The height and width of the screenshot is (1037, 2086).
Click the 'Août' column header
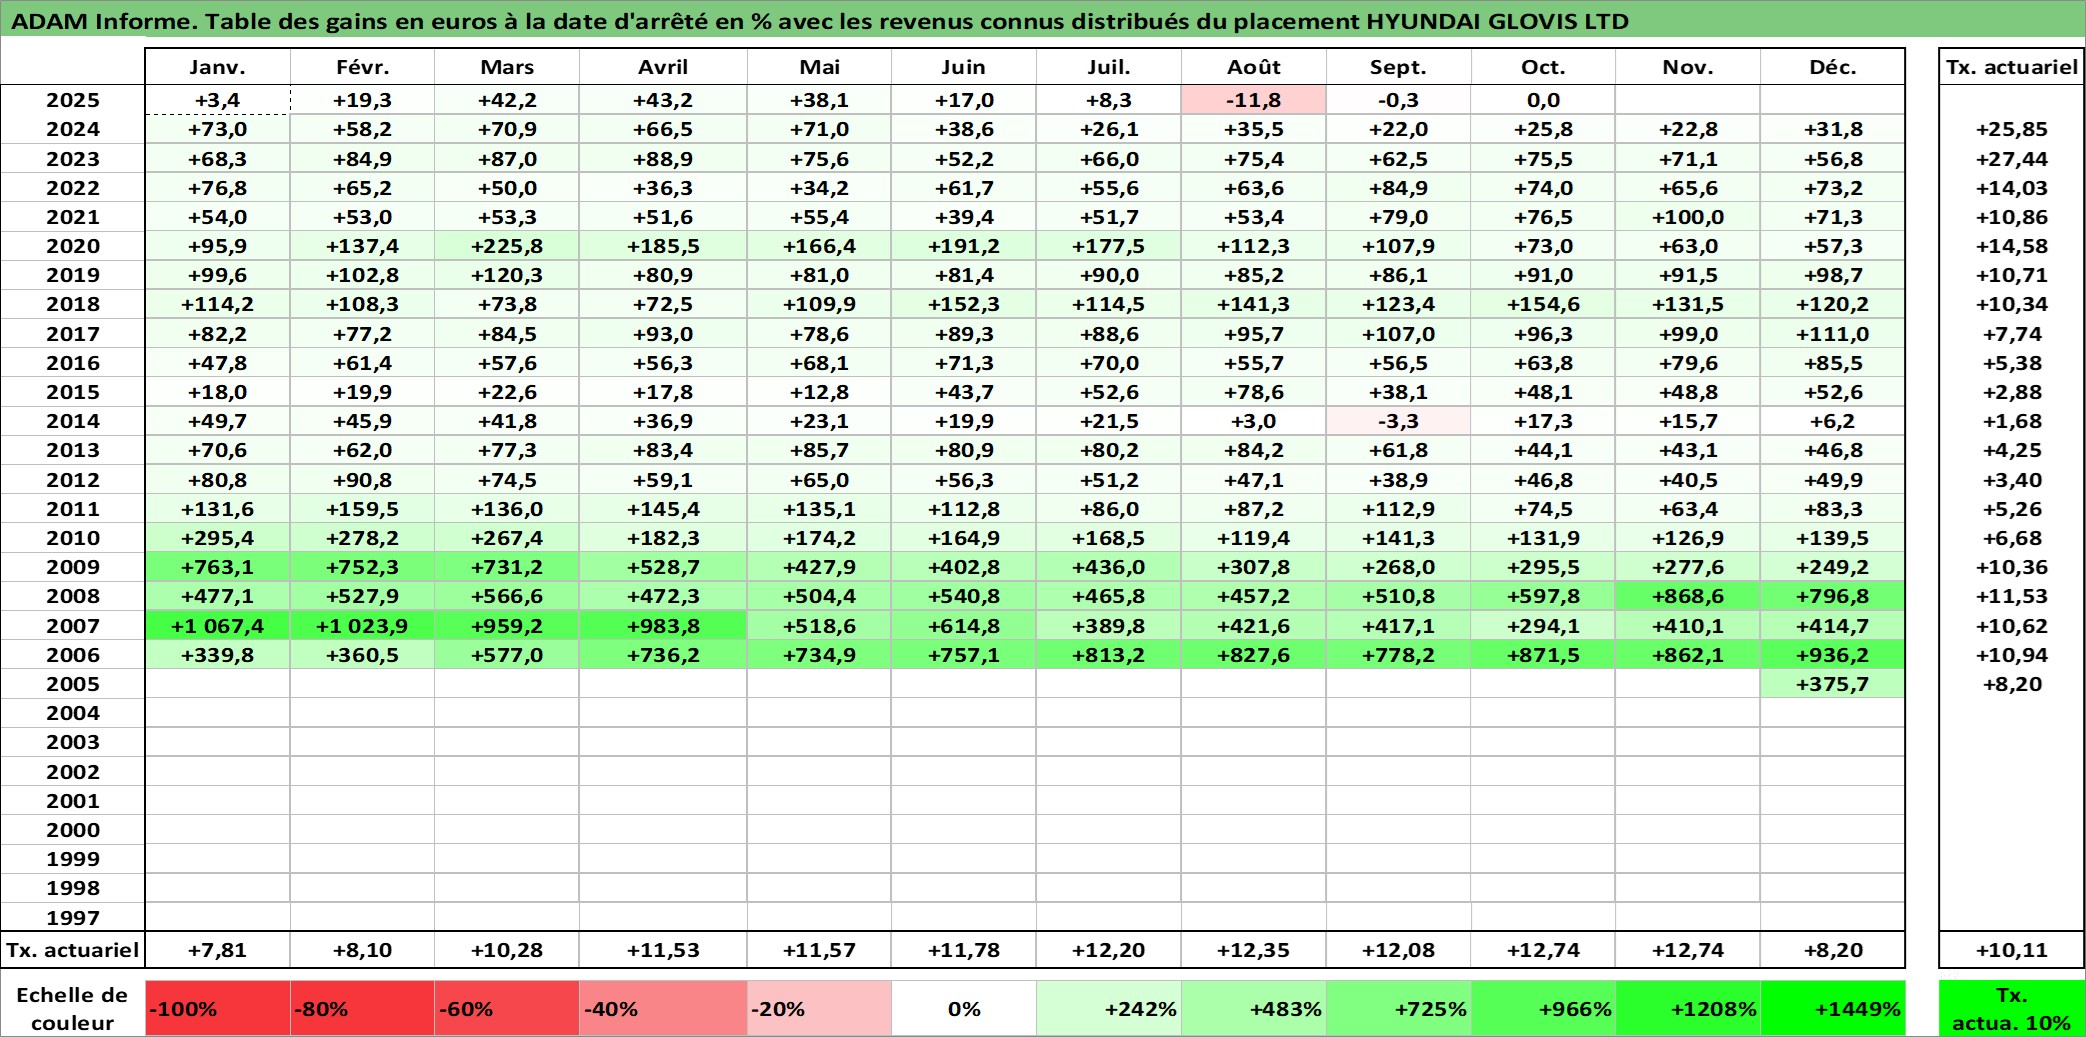1254,67
